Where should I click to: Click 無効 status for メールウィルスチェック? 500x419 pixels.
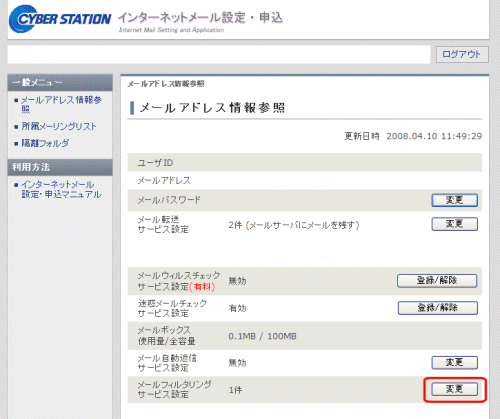click(x=237, y=281)
